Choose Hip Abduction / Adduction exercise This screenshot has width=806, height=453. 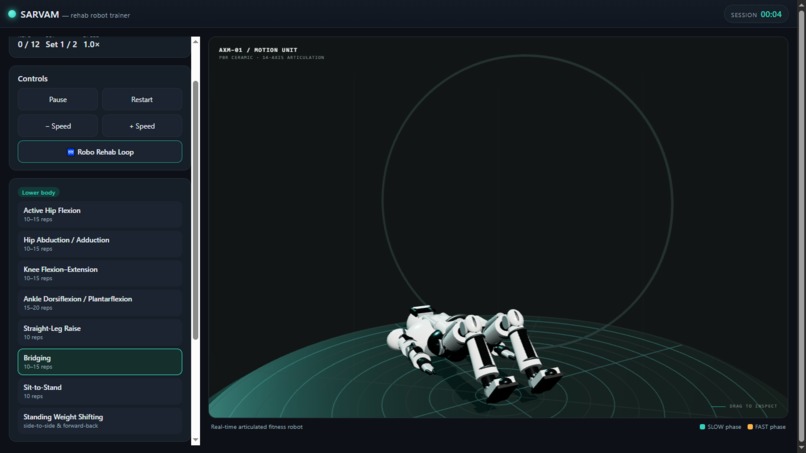(x=100, y=244)
